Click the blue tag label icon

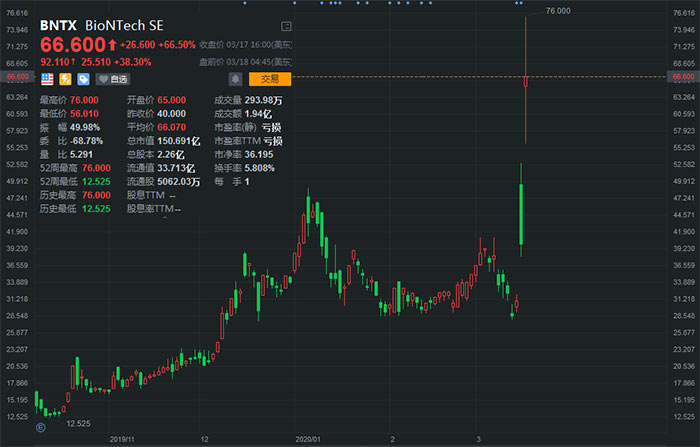(x=83, y=79)
